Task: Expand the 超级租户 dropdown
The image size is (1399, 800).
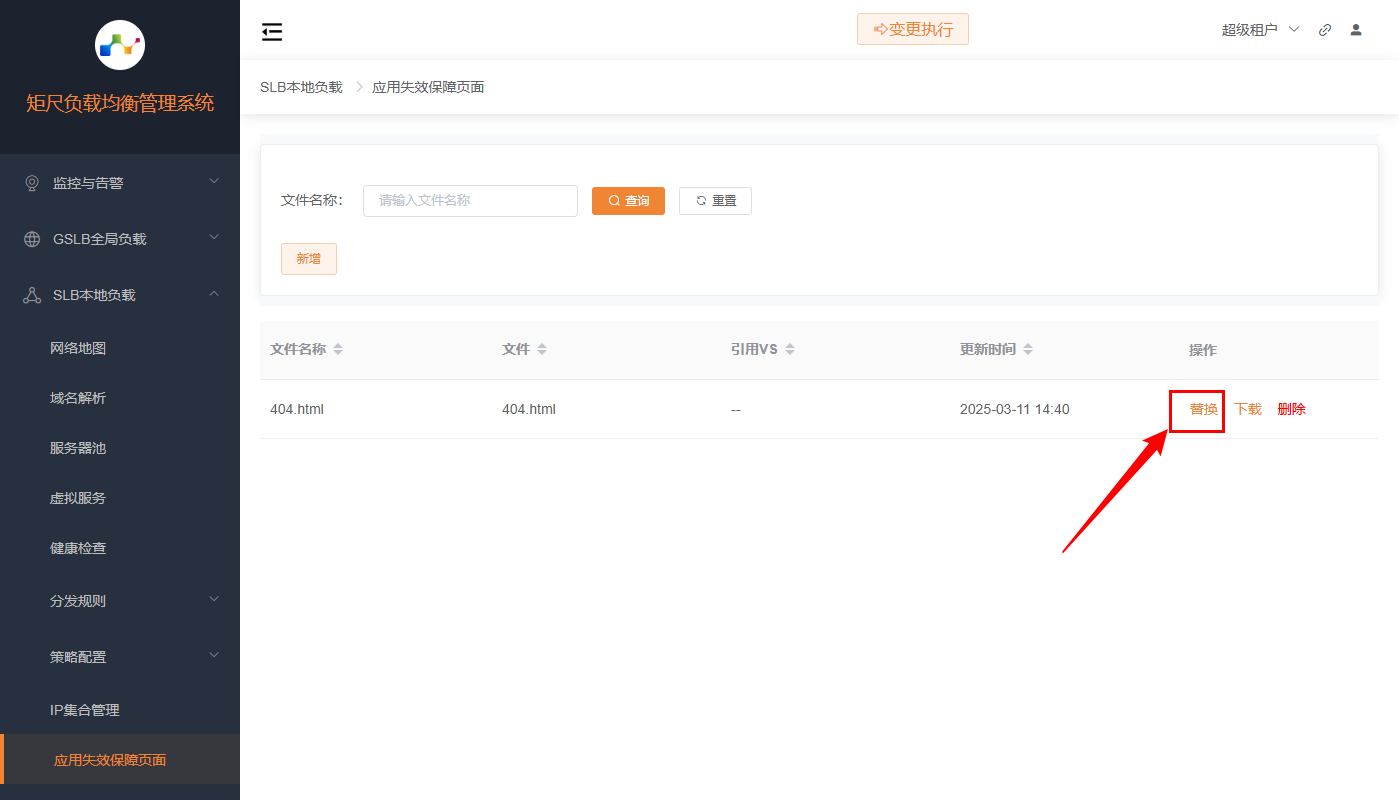Action: pyautogui.click(x=1259, y=29)
